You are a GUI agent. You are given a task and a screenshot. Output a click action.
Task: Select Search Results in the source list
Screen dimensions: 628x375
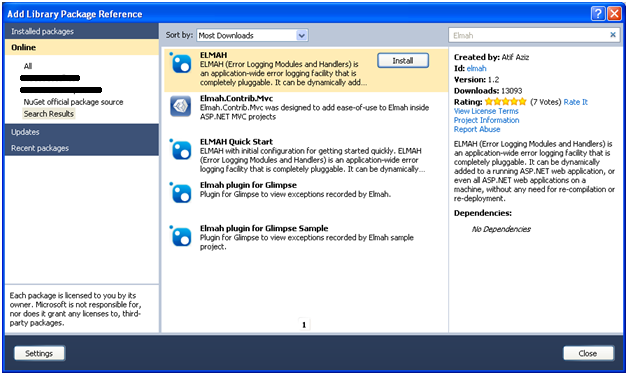[x=48, y=114]
